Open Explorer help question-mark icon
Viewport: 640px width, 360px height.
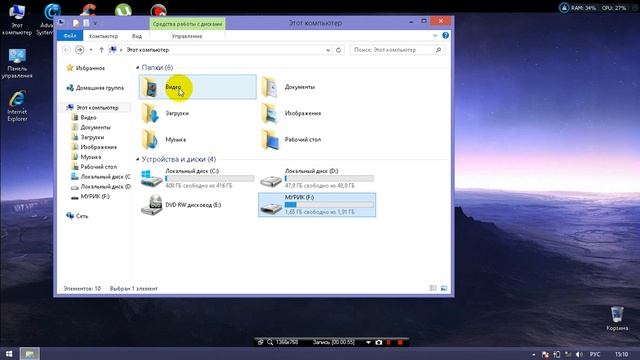click(445, 36)
